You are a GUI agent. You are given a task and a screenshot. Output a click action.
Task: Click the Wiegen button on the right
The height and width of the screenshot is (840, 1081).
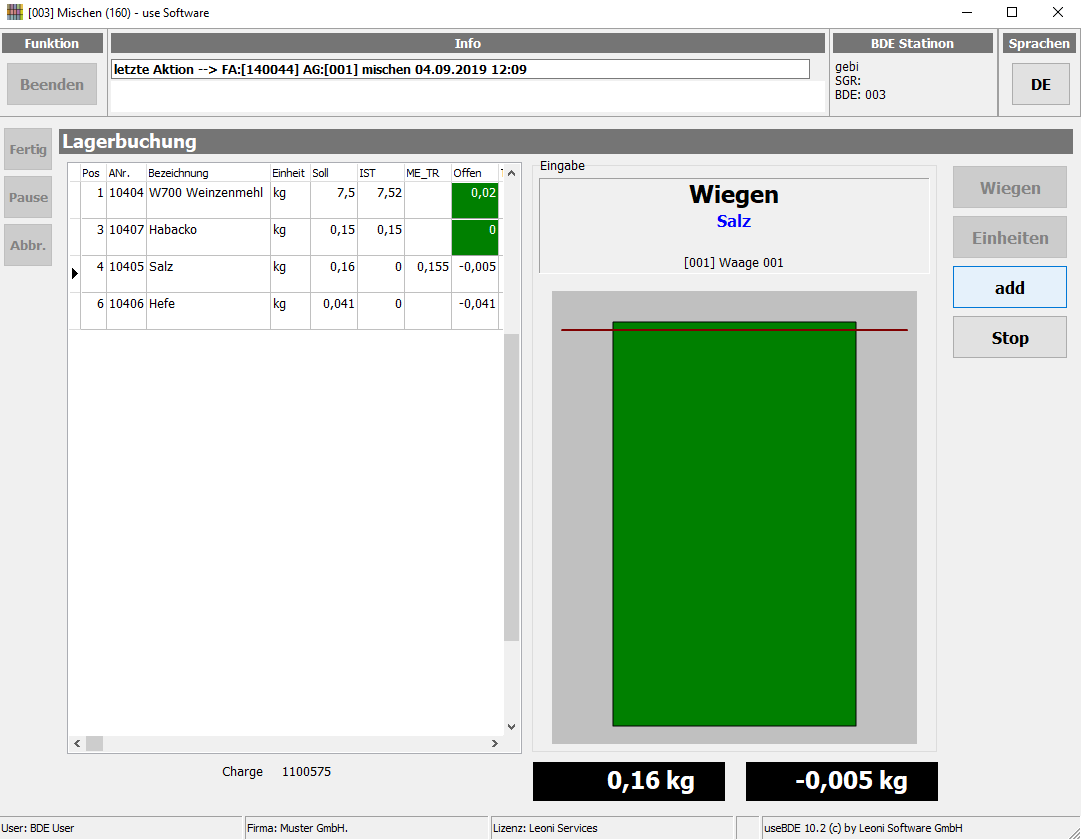tap(1009, 188)
